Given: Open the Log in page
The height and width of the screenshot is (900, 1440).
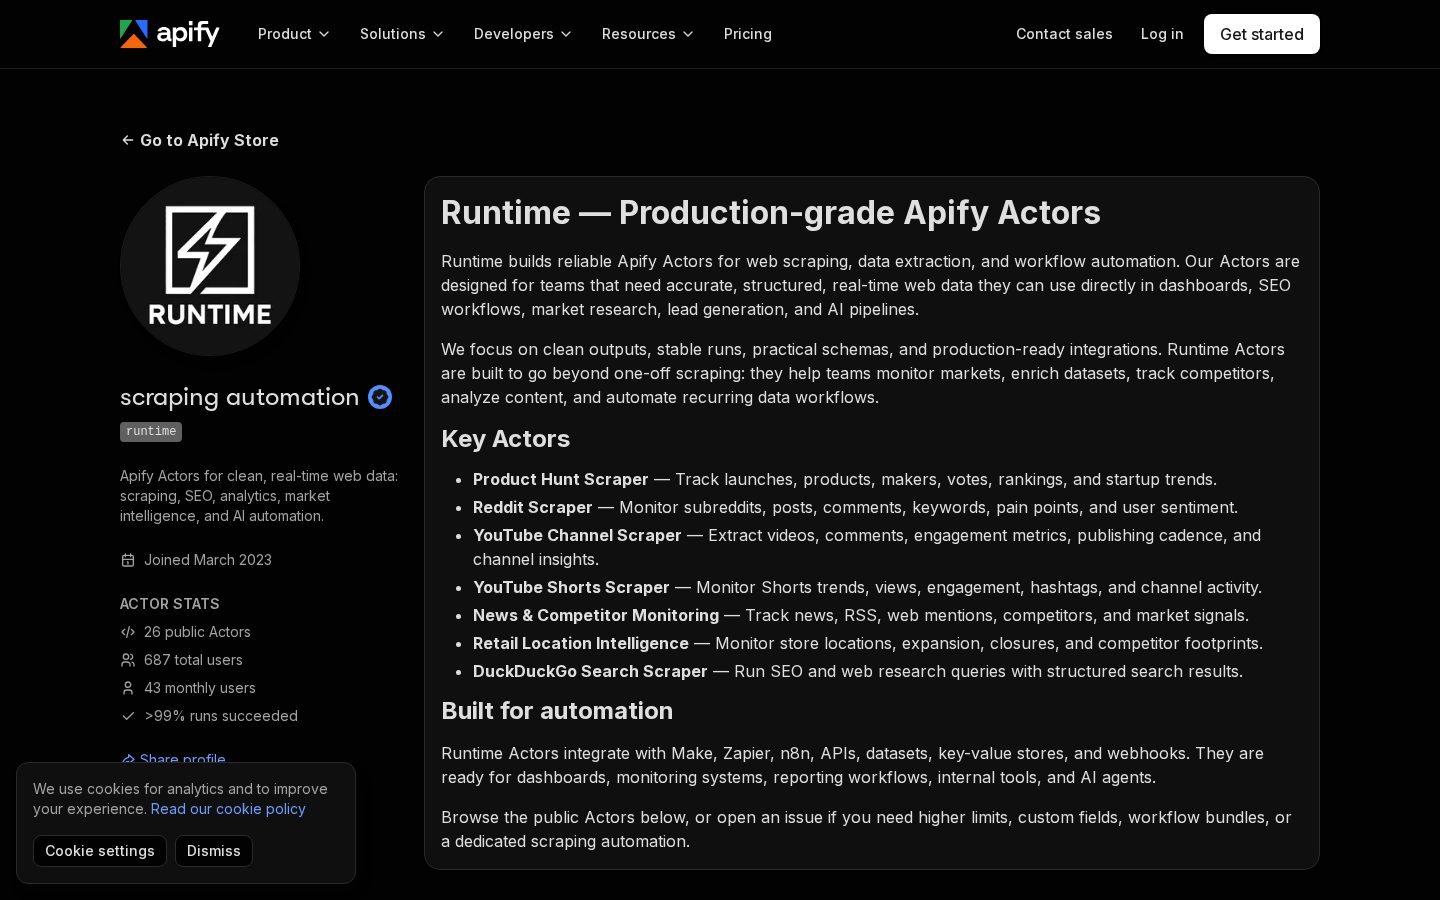Looking at the screenshot, I should click(1162, 34).
